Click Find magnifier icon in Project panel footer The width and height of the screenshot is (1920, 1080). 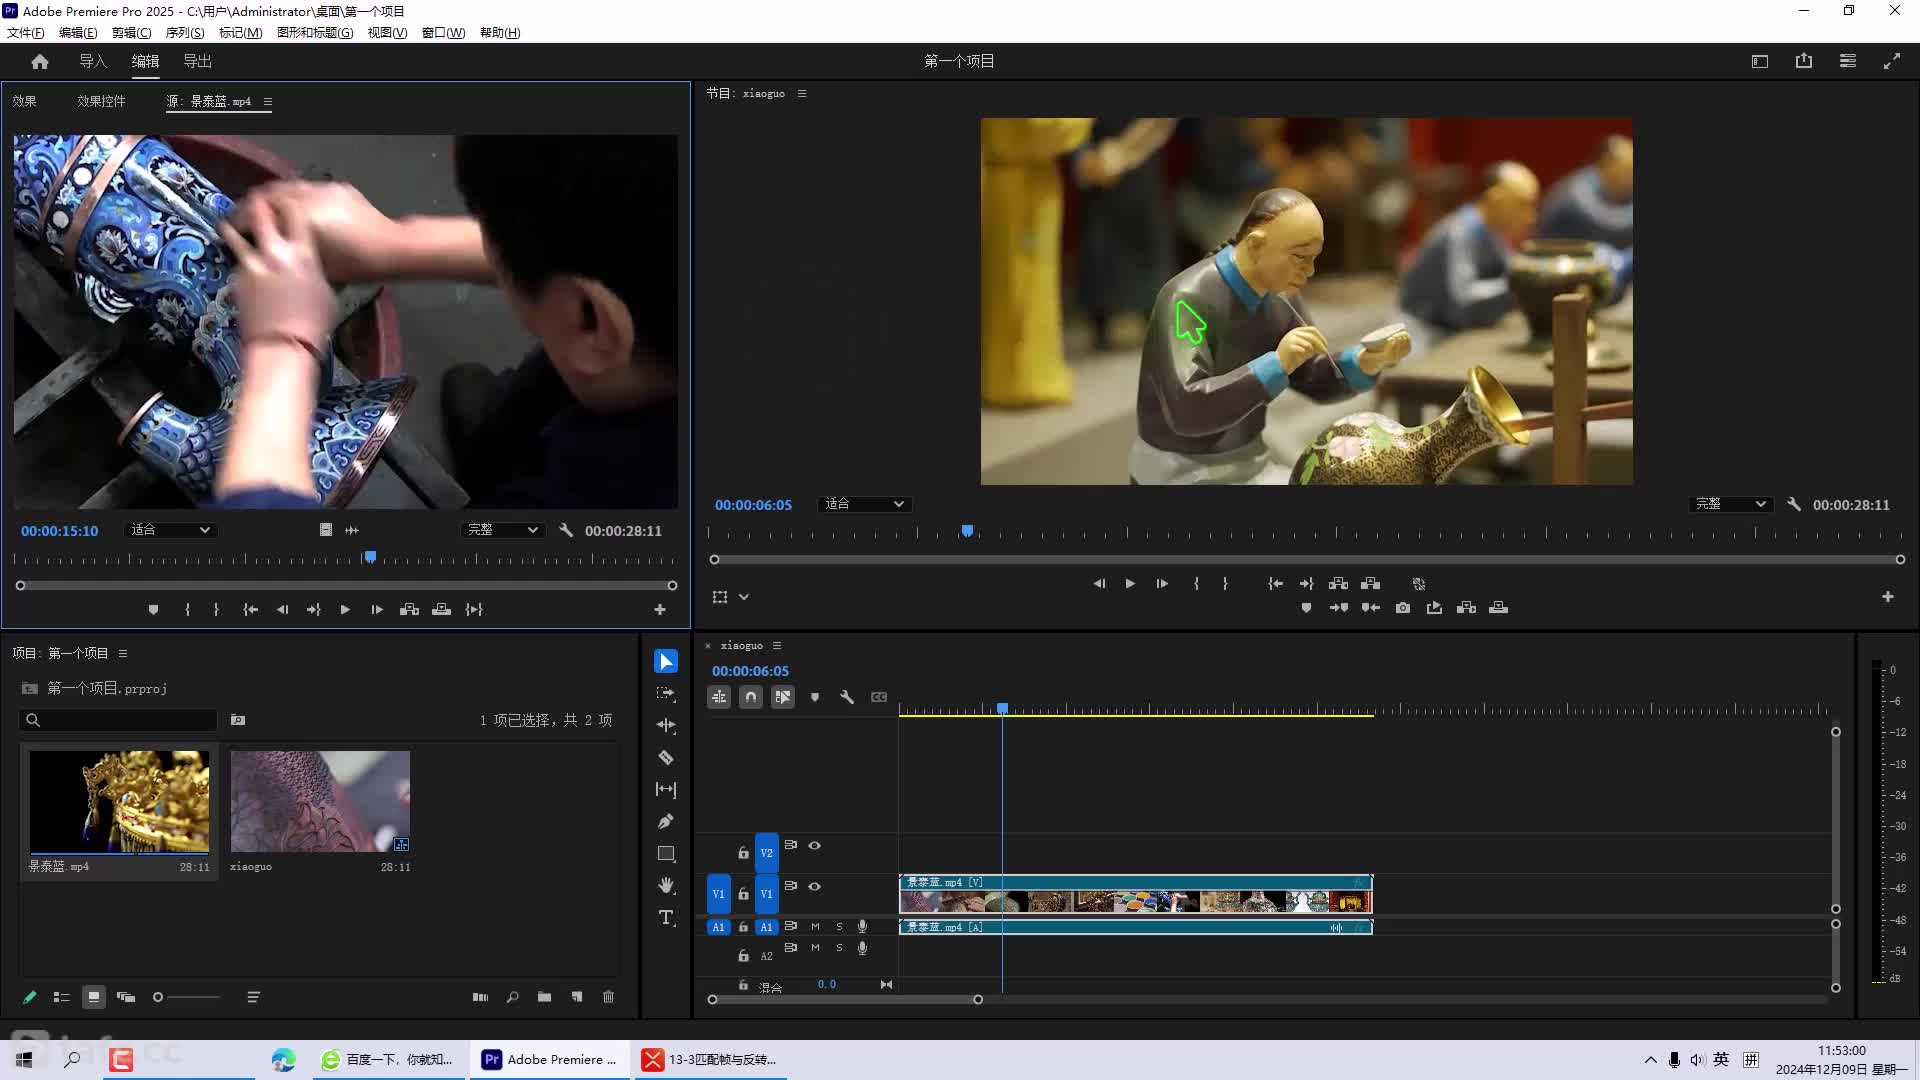coord(512,998)
